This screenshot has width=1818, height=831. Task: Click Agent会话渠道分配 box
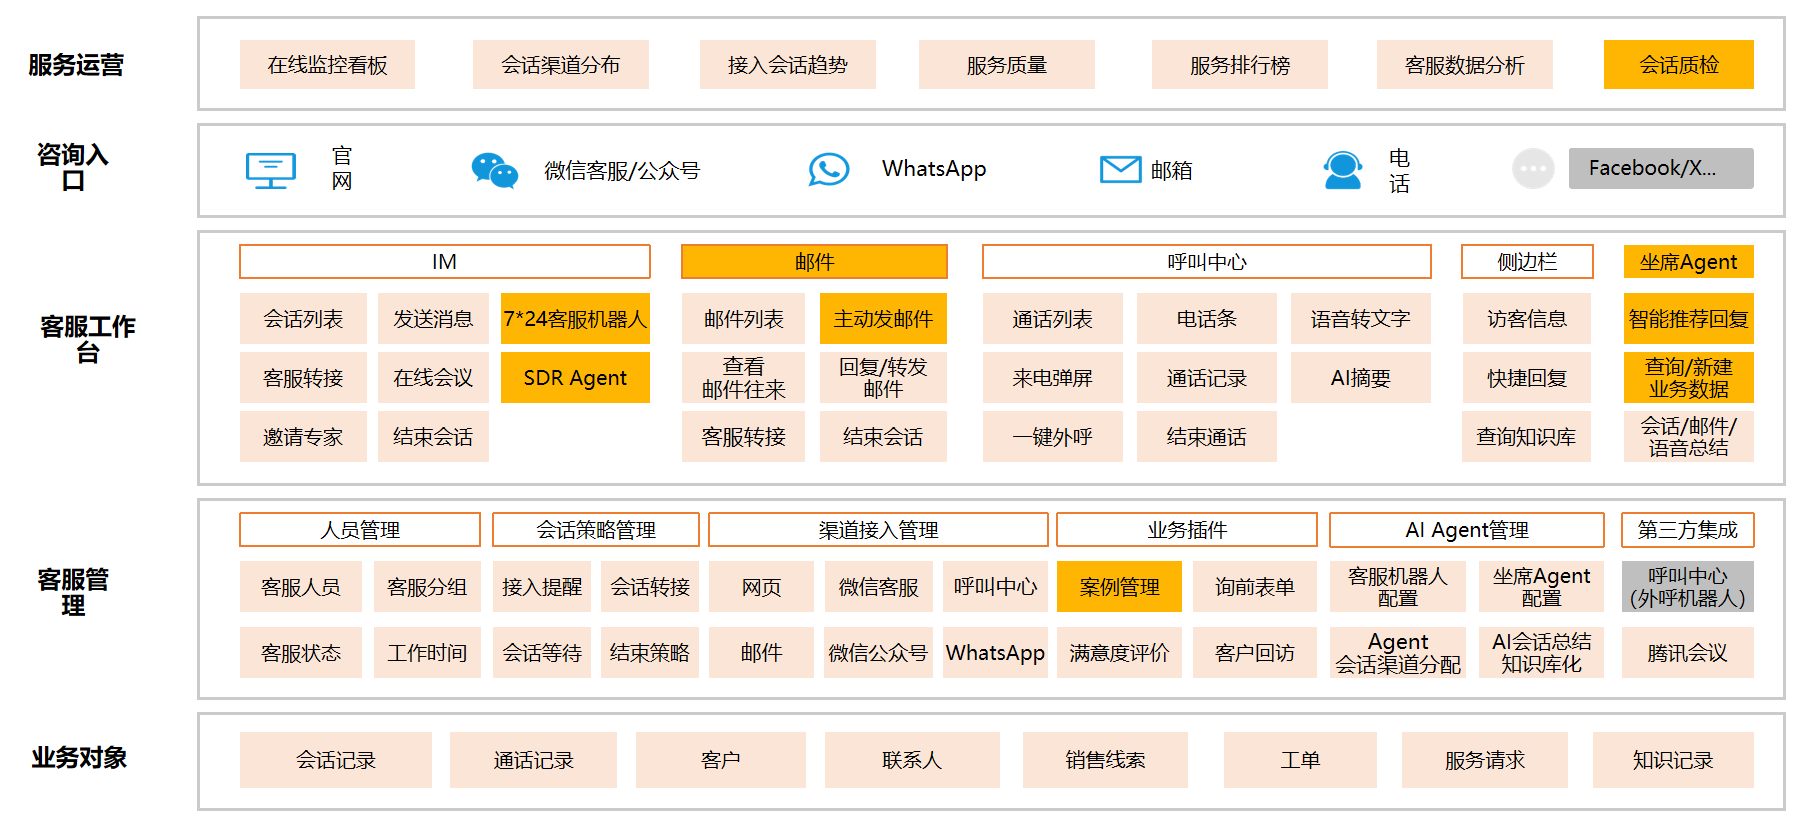coord(1398,653)
